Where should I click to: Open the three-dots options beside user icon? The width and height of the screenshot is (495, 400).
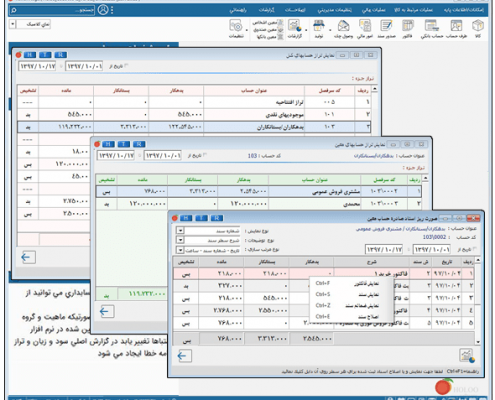(x=112, y=10)
